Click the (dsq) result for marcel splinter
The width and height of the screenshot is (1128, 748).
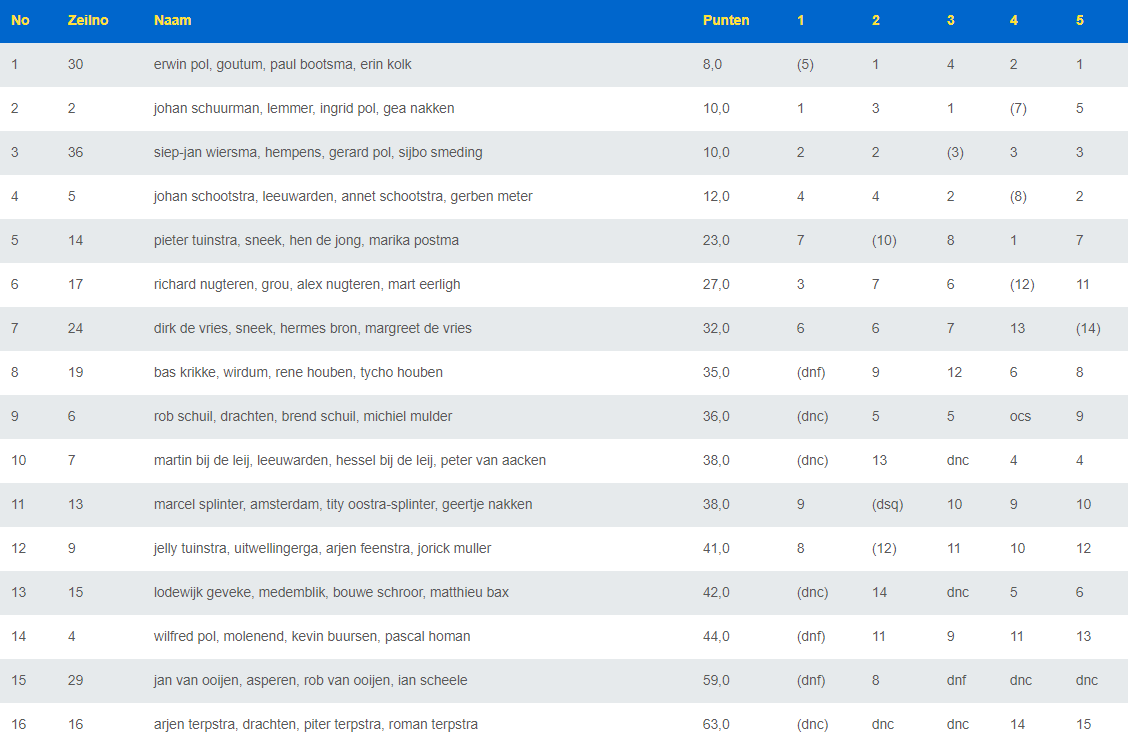(887, 504)
